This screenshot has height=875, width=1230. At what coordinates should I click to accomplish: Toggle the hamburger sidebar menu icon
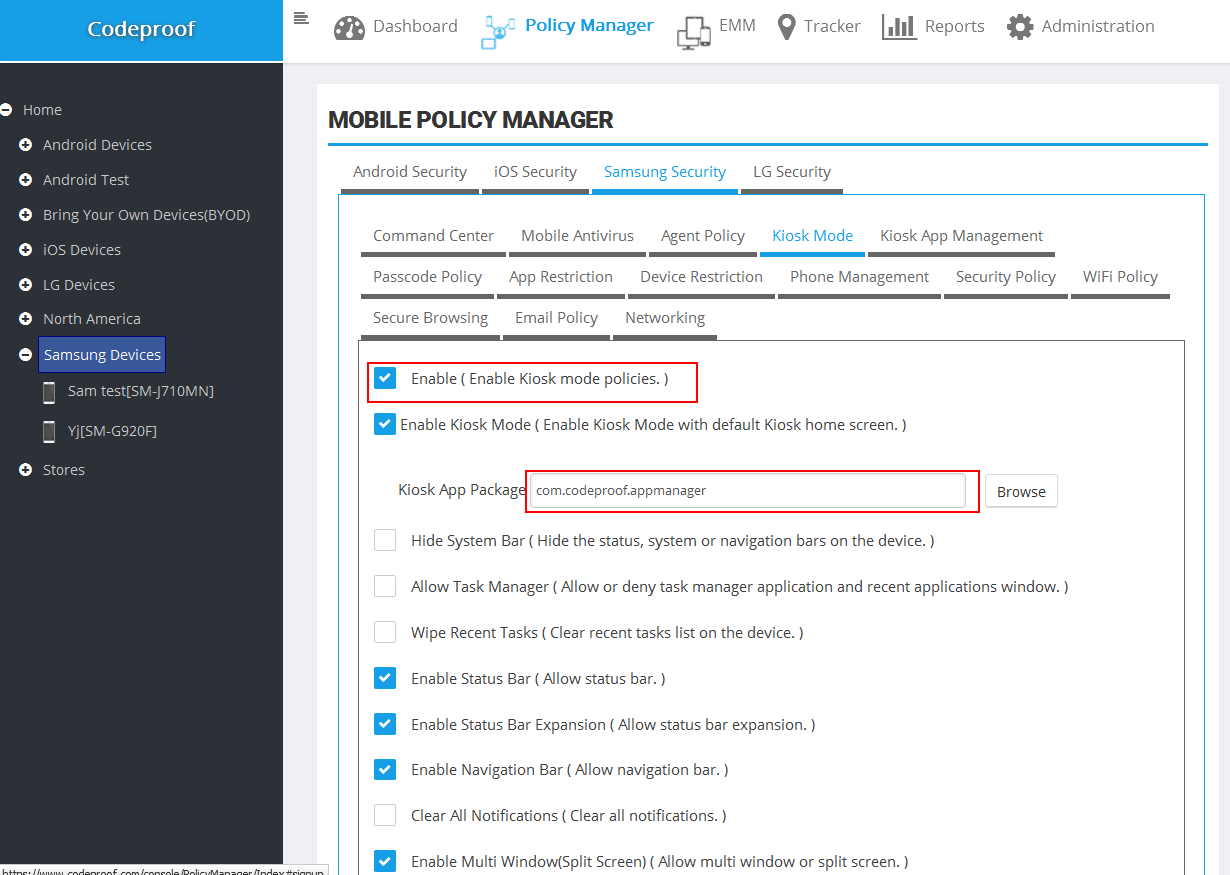[x=301, y=17]
